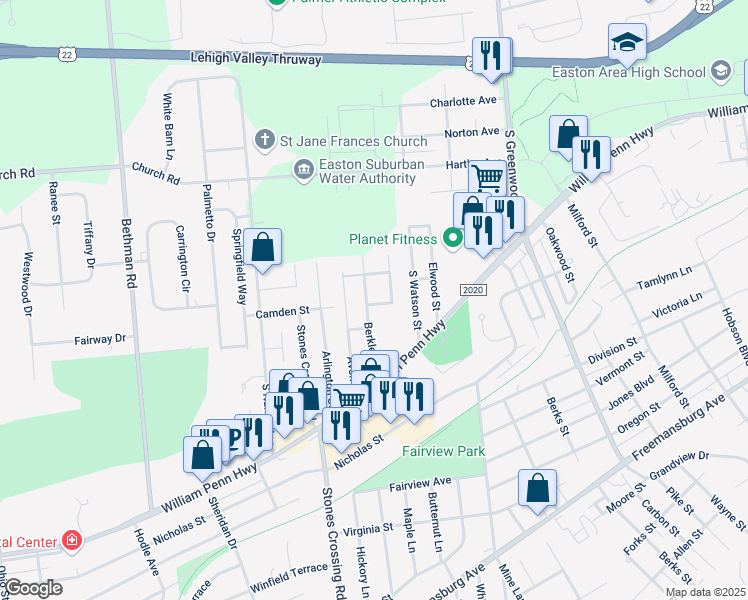Click the White Barn Ln street label
The image size is (748, 600).
tap(168, 127)
